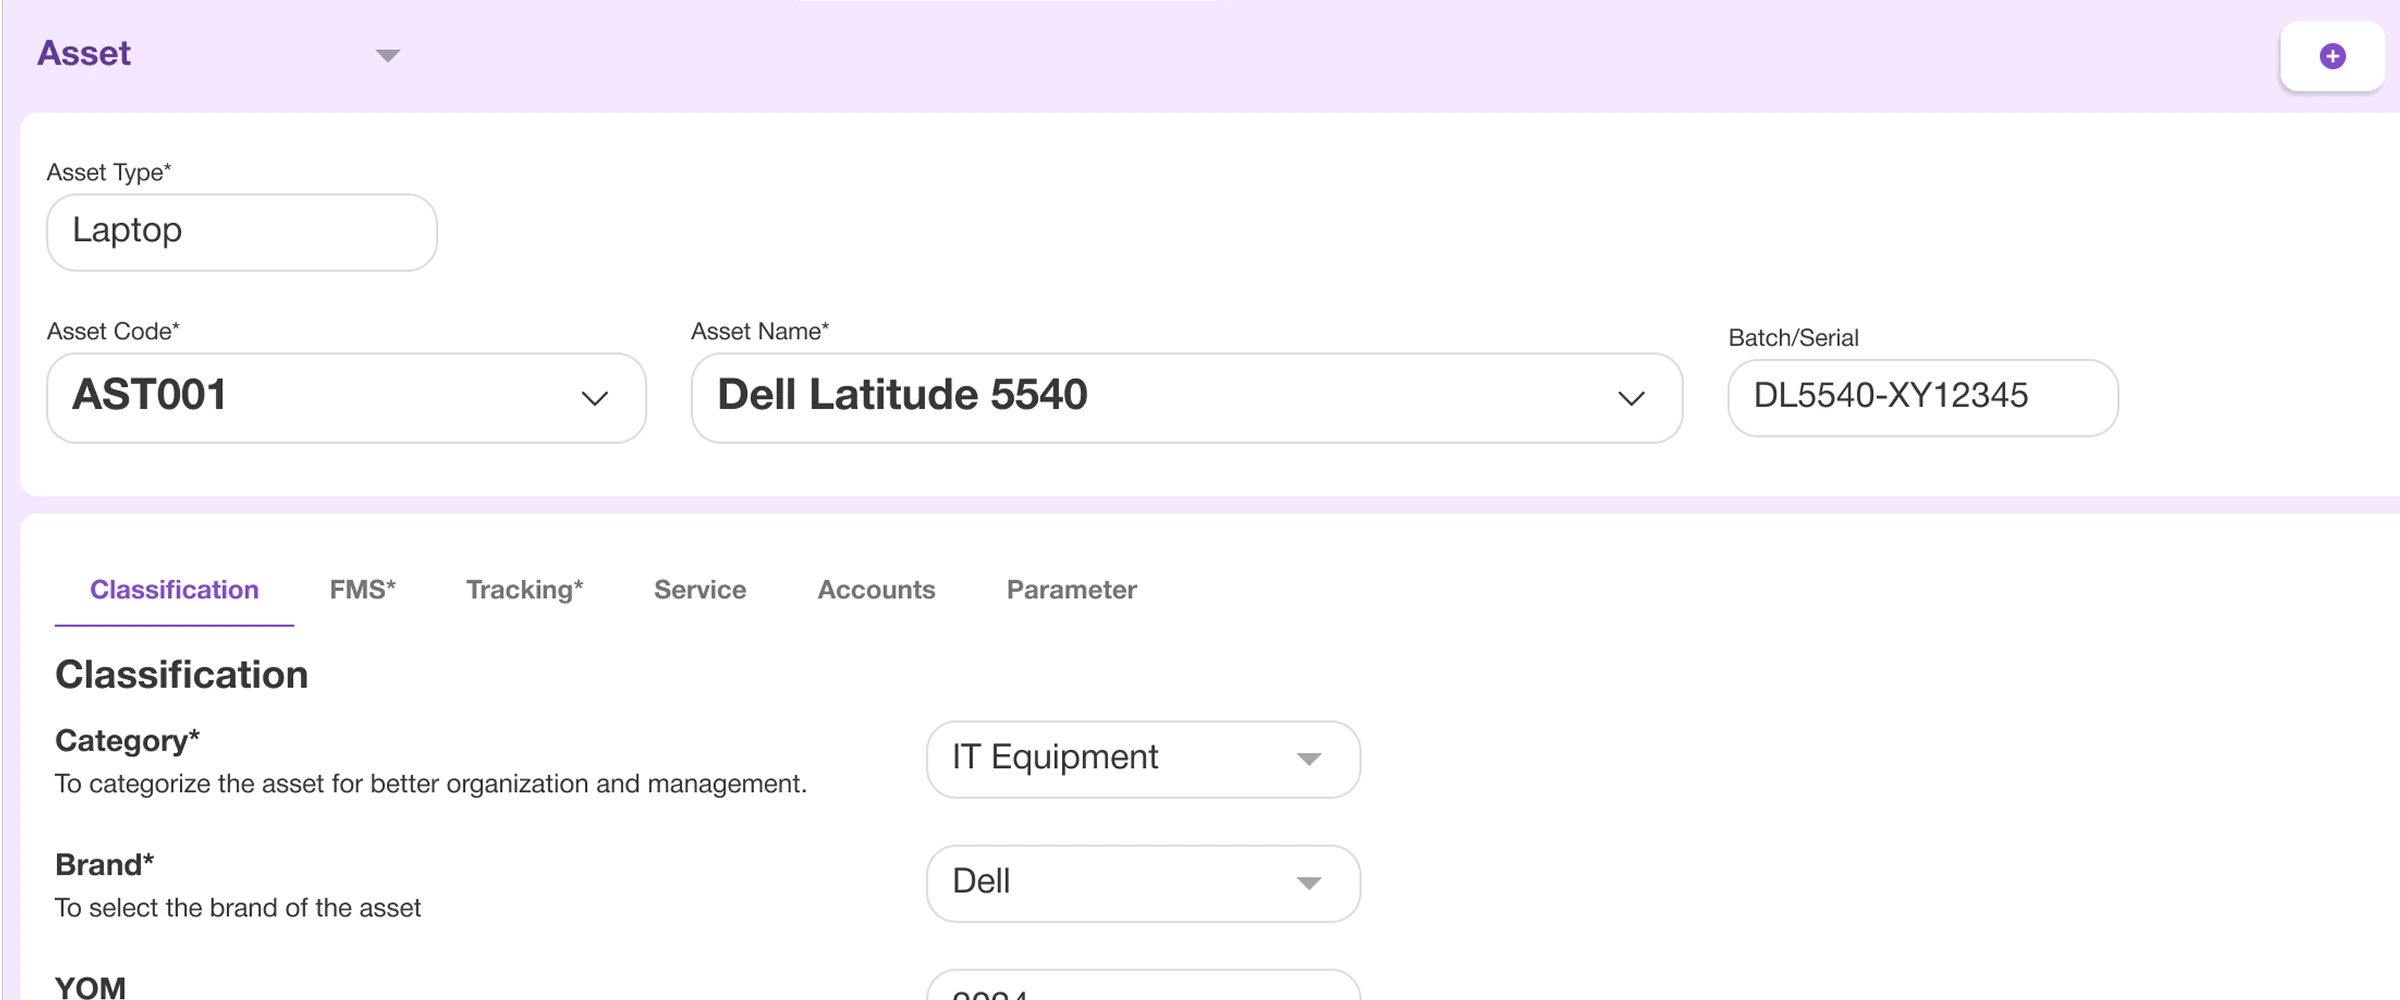
Task: Go to the Accounts tab
Action: pyautogui.click(x=876, y=590)
